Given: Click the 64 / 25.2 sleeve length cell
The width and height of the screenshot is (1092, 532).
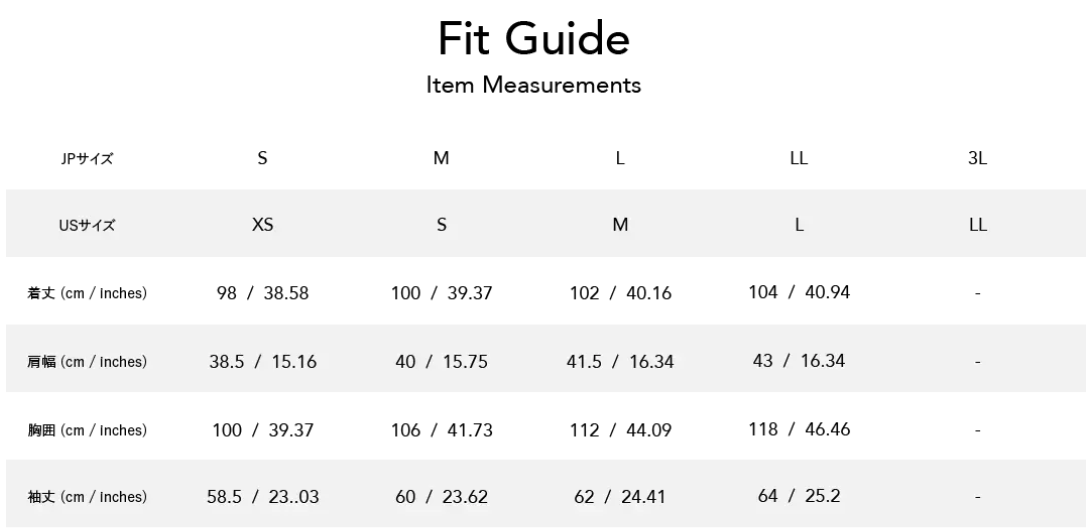Looking at the screenshot, I should click(x=799, y=495).
